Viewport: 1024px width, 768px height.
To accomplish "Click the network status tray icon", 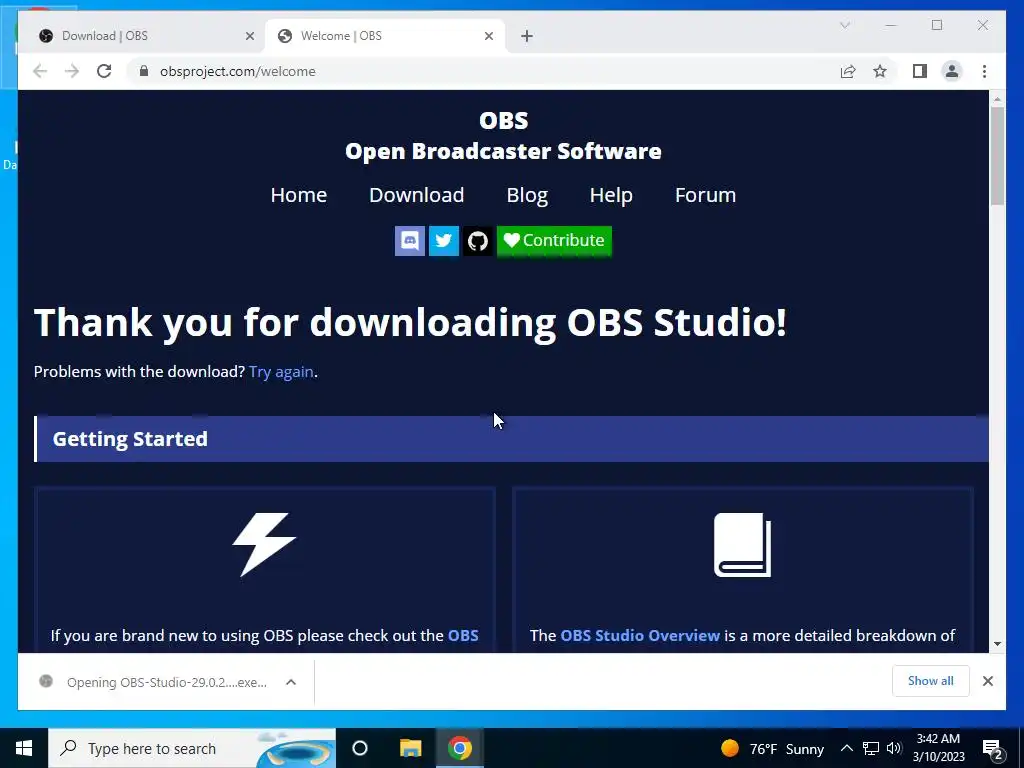I will click(x=871, y=748).
